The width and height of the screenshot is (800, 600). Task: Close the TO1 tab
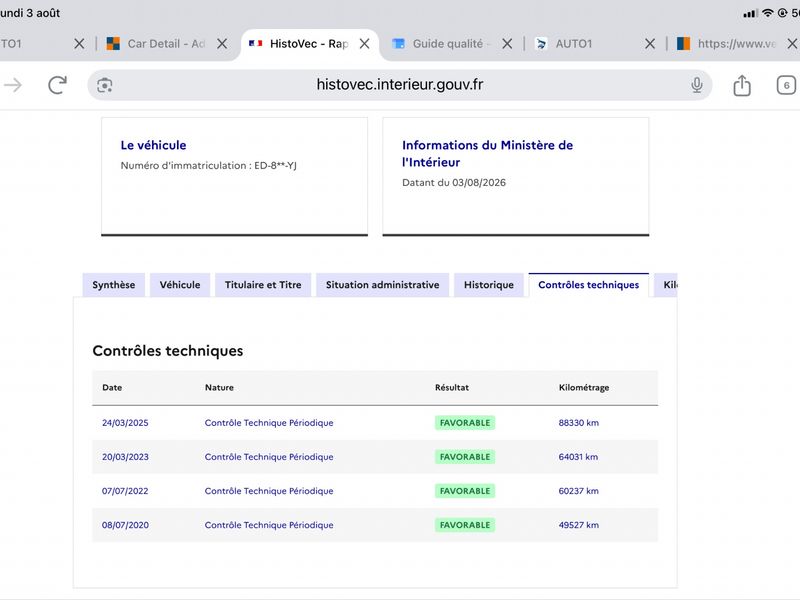tap(79, 44)
